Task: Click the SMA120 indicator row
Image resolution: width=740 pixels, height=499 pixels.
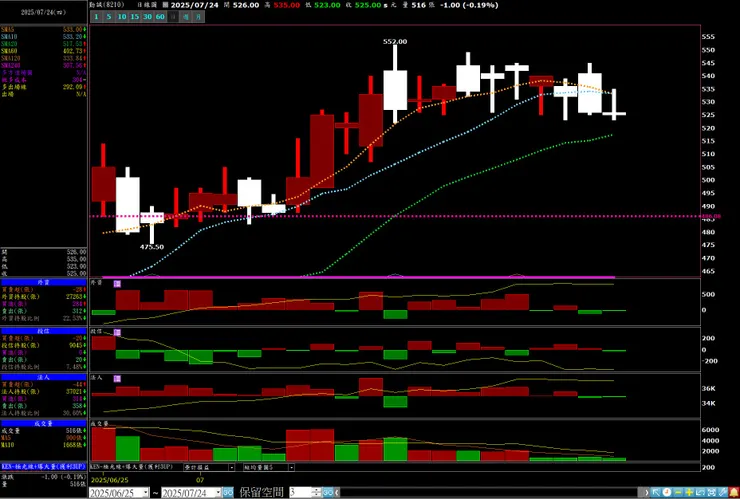Action: click(x=43, y=58)
